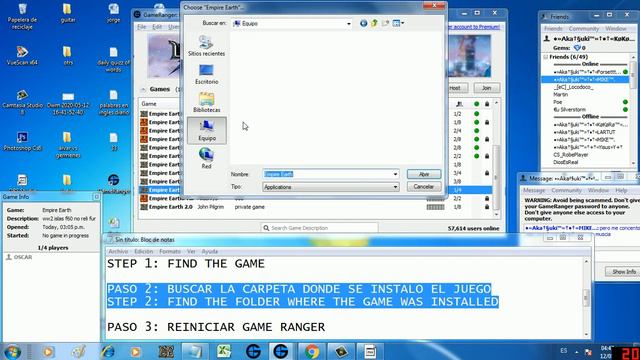Image resolution: width=640 pixels, height=360 pixels.
Task: Open Archivo menu in Bloc de notas
Action: 118,251
